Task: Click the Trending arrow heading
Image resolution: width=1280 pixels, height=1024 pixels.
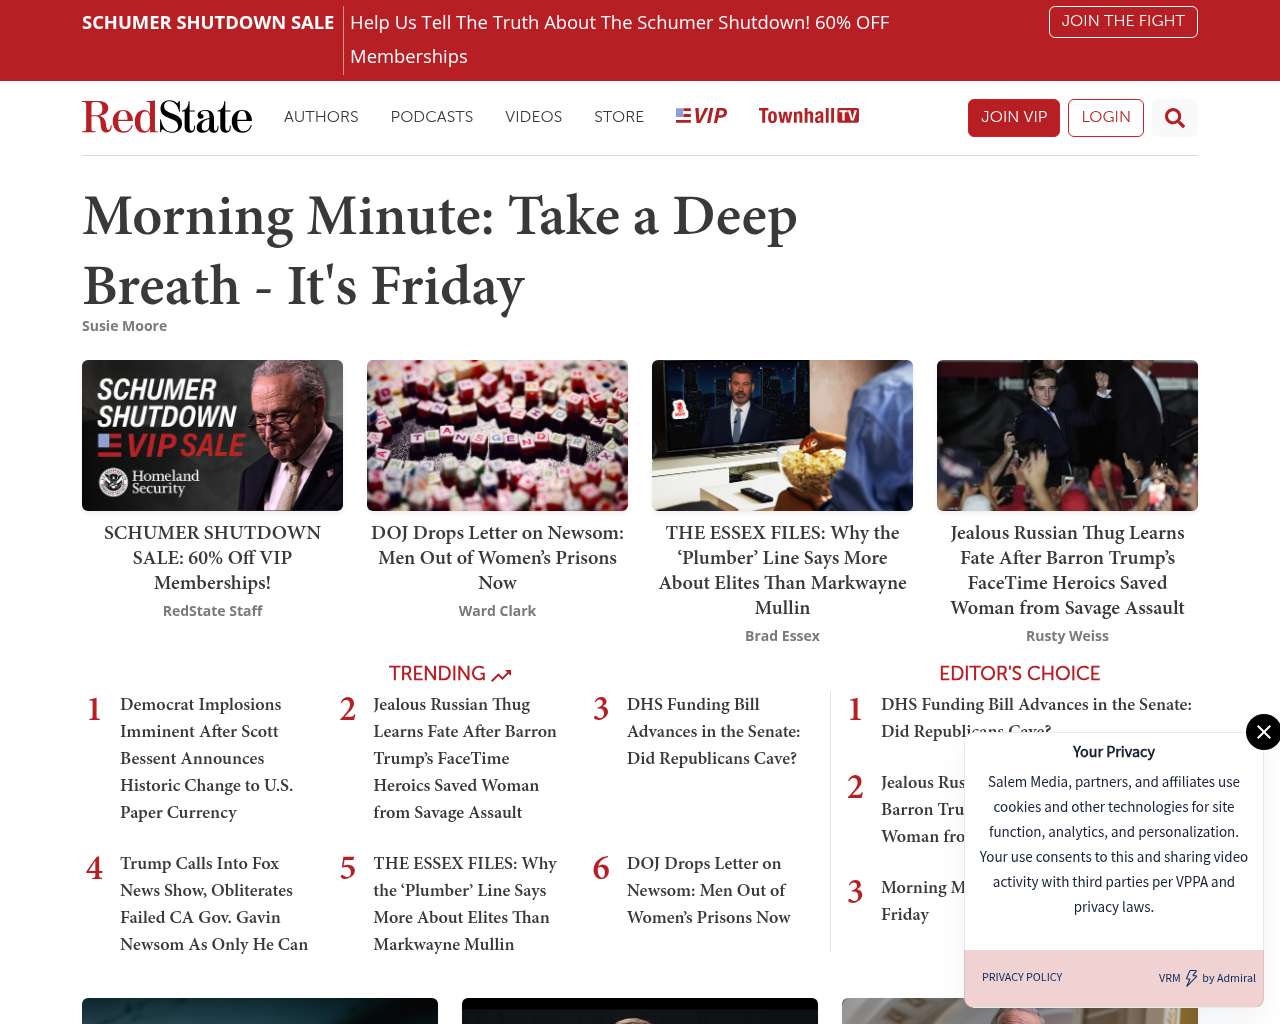Action: (450, 674)
